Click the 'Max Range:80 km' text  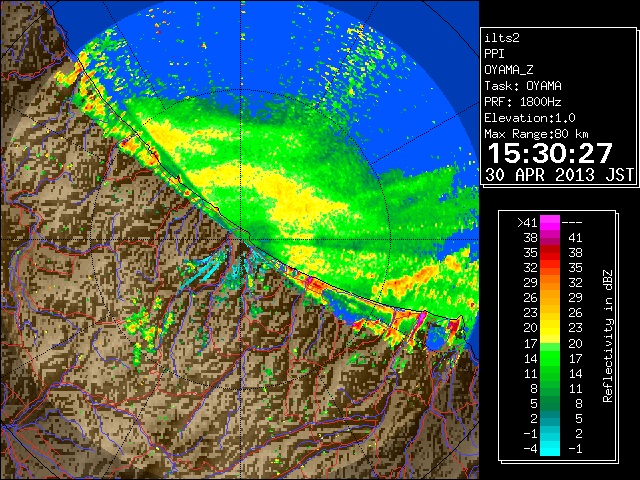(x=536, y=134)
